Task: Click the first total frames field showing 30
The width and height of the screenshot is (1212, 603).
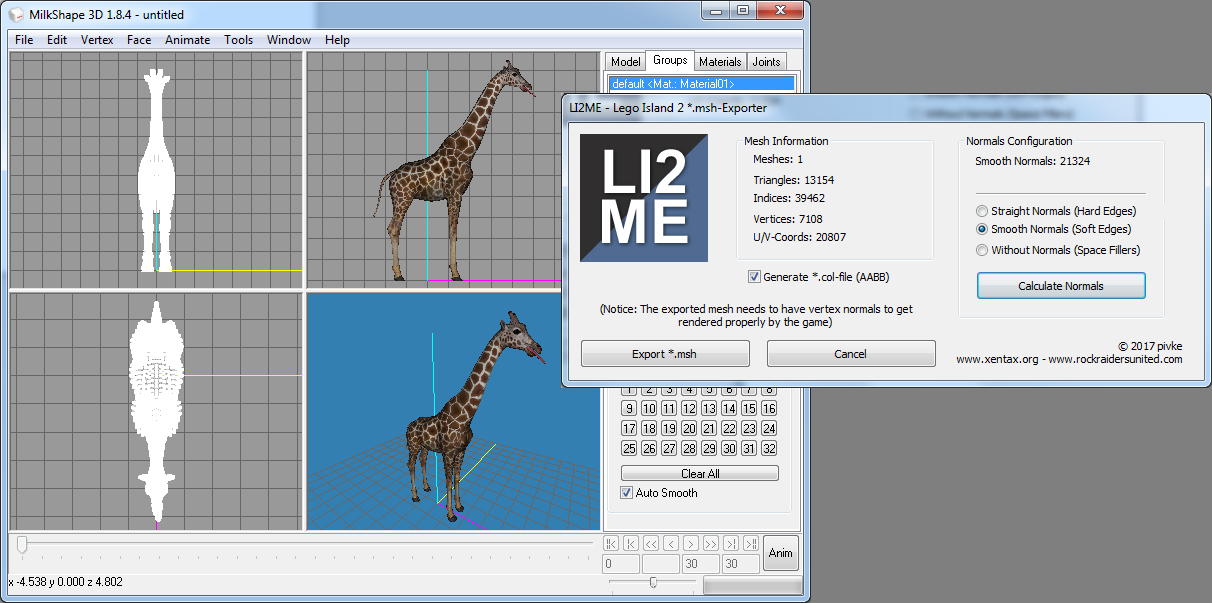Action: click(x=701, y=564)
